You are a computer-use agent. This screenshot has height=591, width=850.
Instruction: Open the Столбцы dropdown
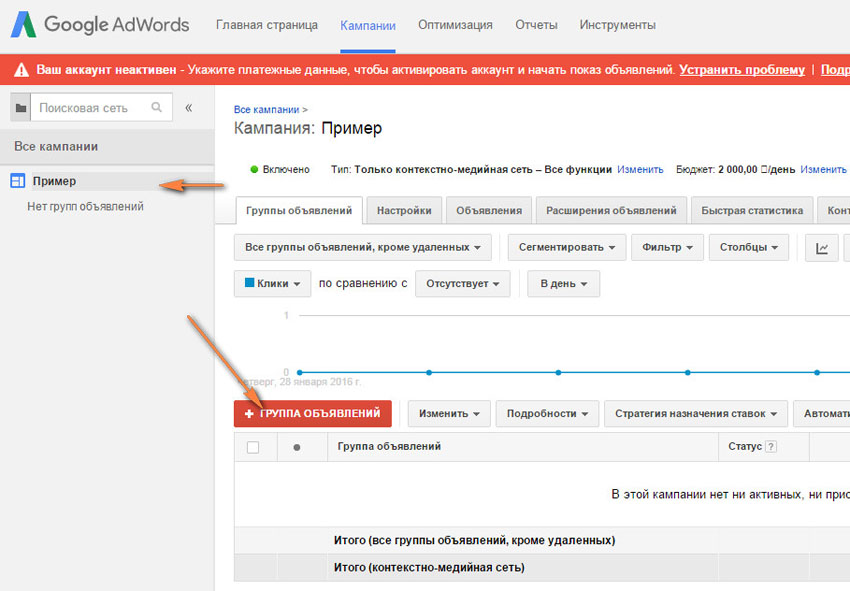click(749, 247)
